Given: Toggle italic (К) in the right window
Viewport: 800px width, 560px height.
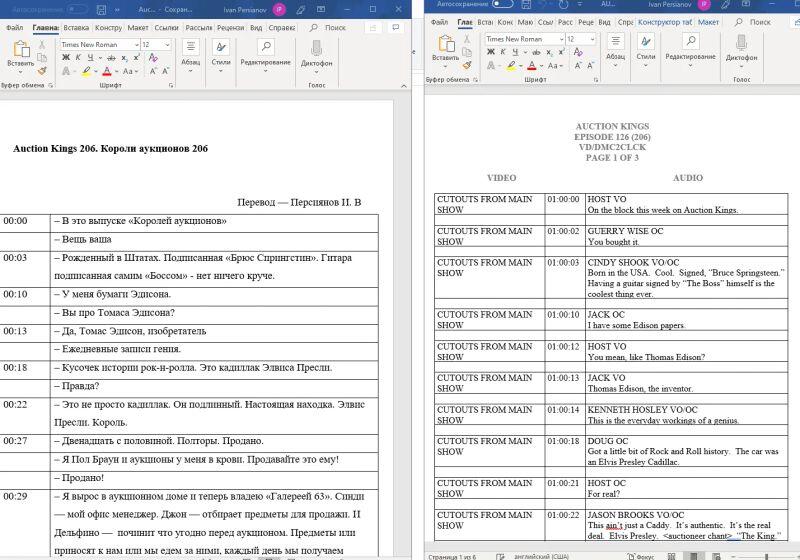Looking at the screenshot, I should [504, 52].
